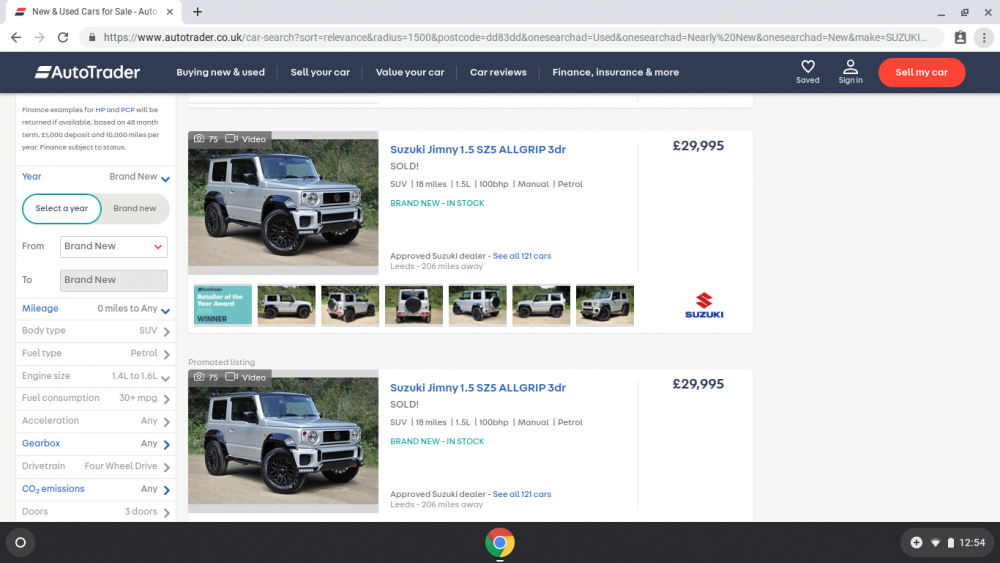Open side-view Jimny thumbnail after award badge
This screenshot has height=563, width=1000.
[286, 305]
